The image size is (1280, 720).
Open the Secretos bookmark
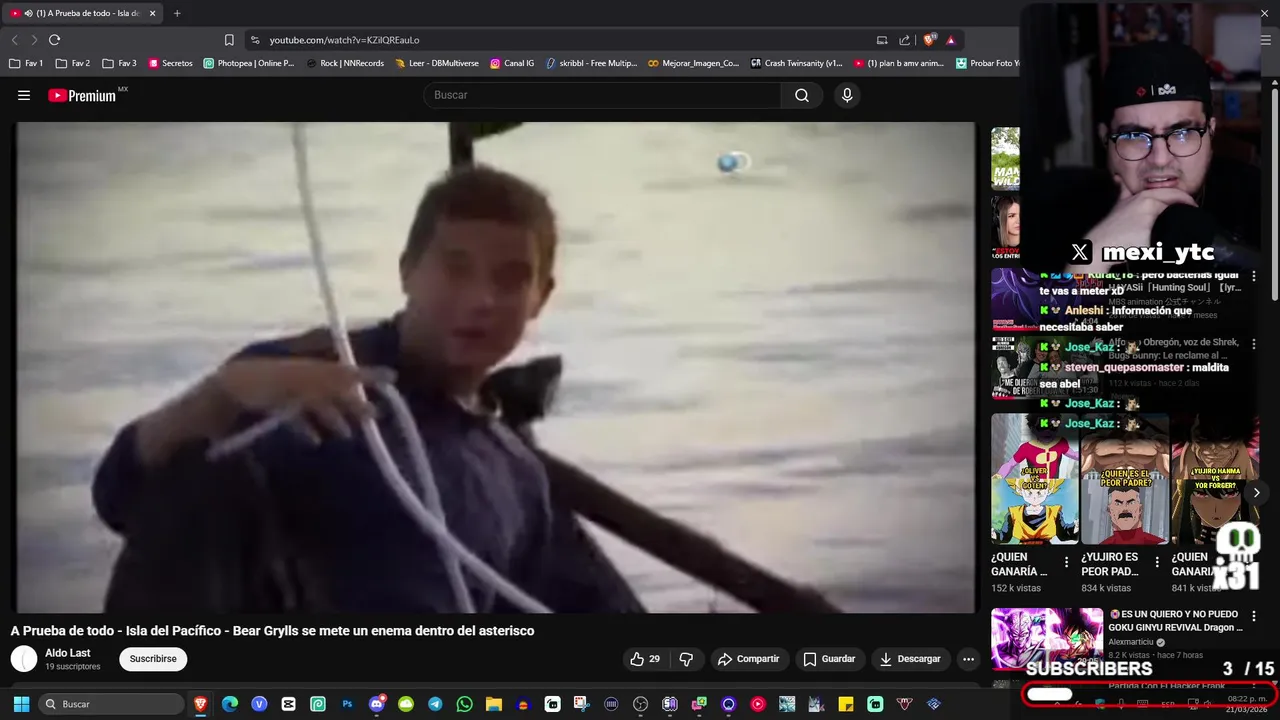pos(170,63)
